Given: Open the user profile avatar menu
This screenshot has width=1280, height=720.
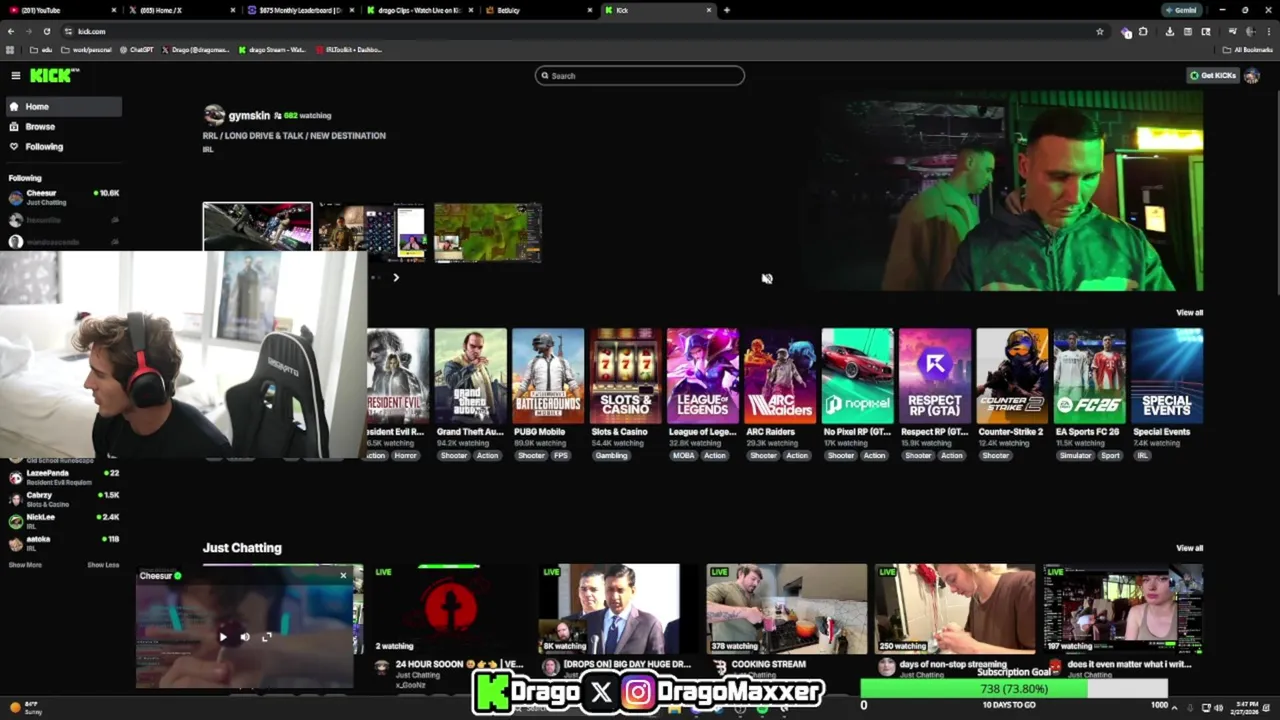Looking at the screenshot, I should point(1251,76).
